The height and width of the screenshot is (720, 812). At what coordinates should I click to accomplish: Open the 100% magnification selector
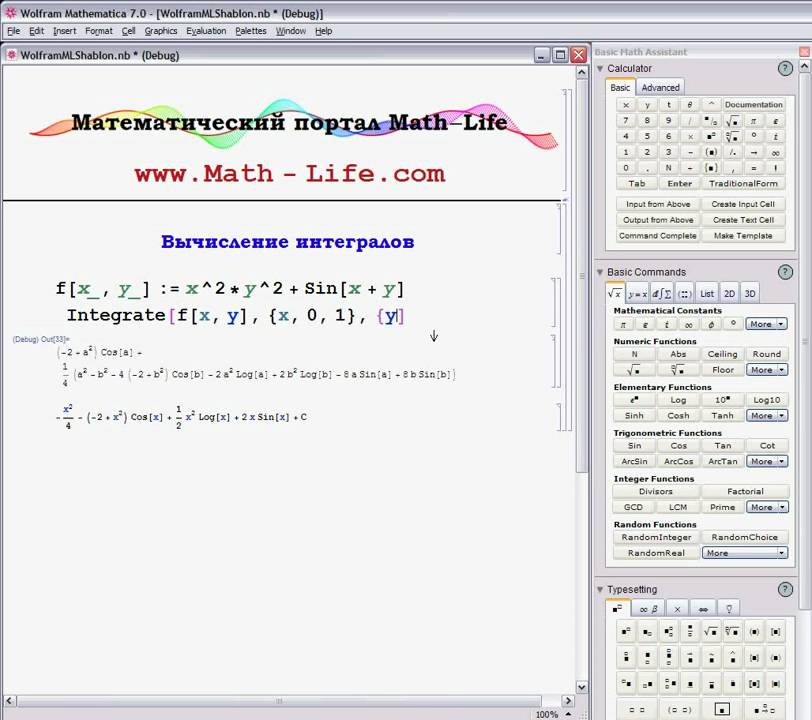(554, 714)
